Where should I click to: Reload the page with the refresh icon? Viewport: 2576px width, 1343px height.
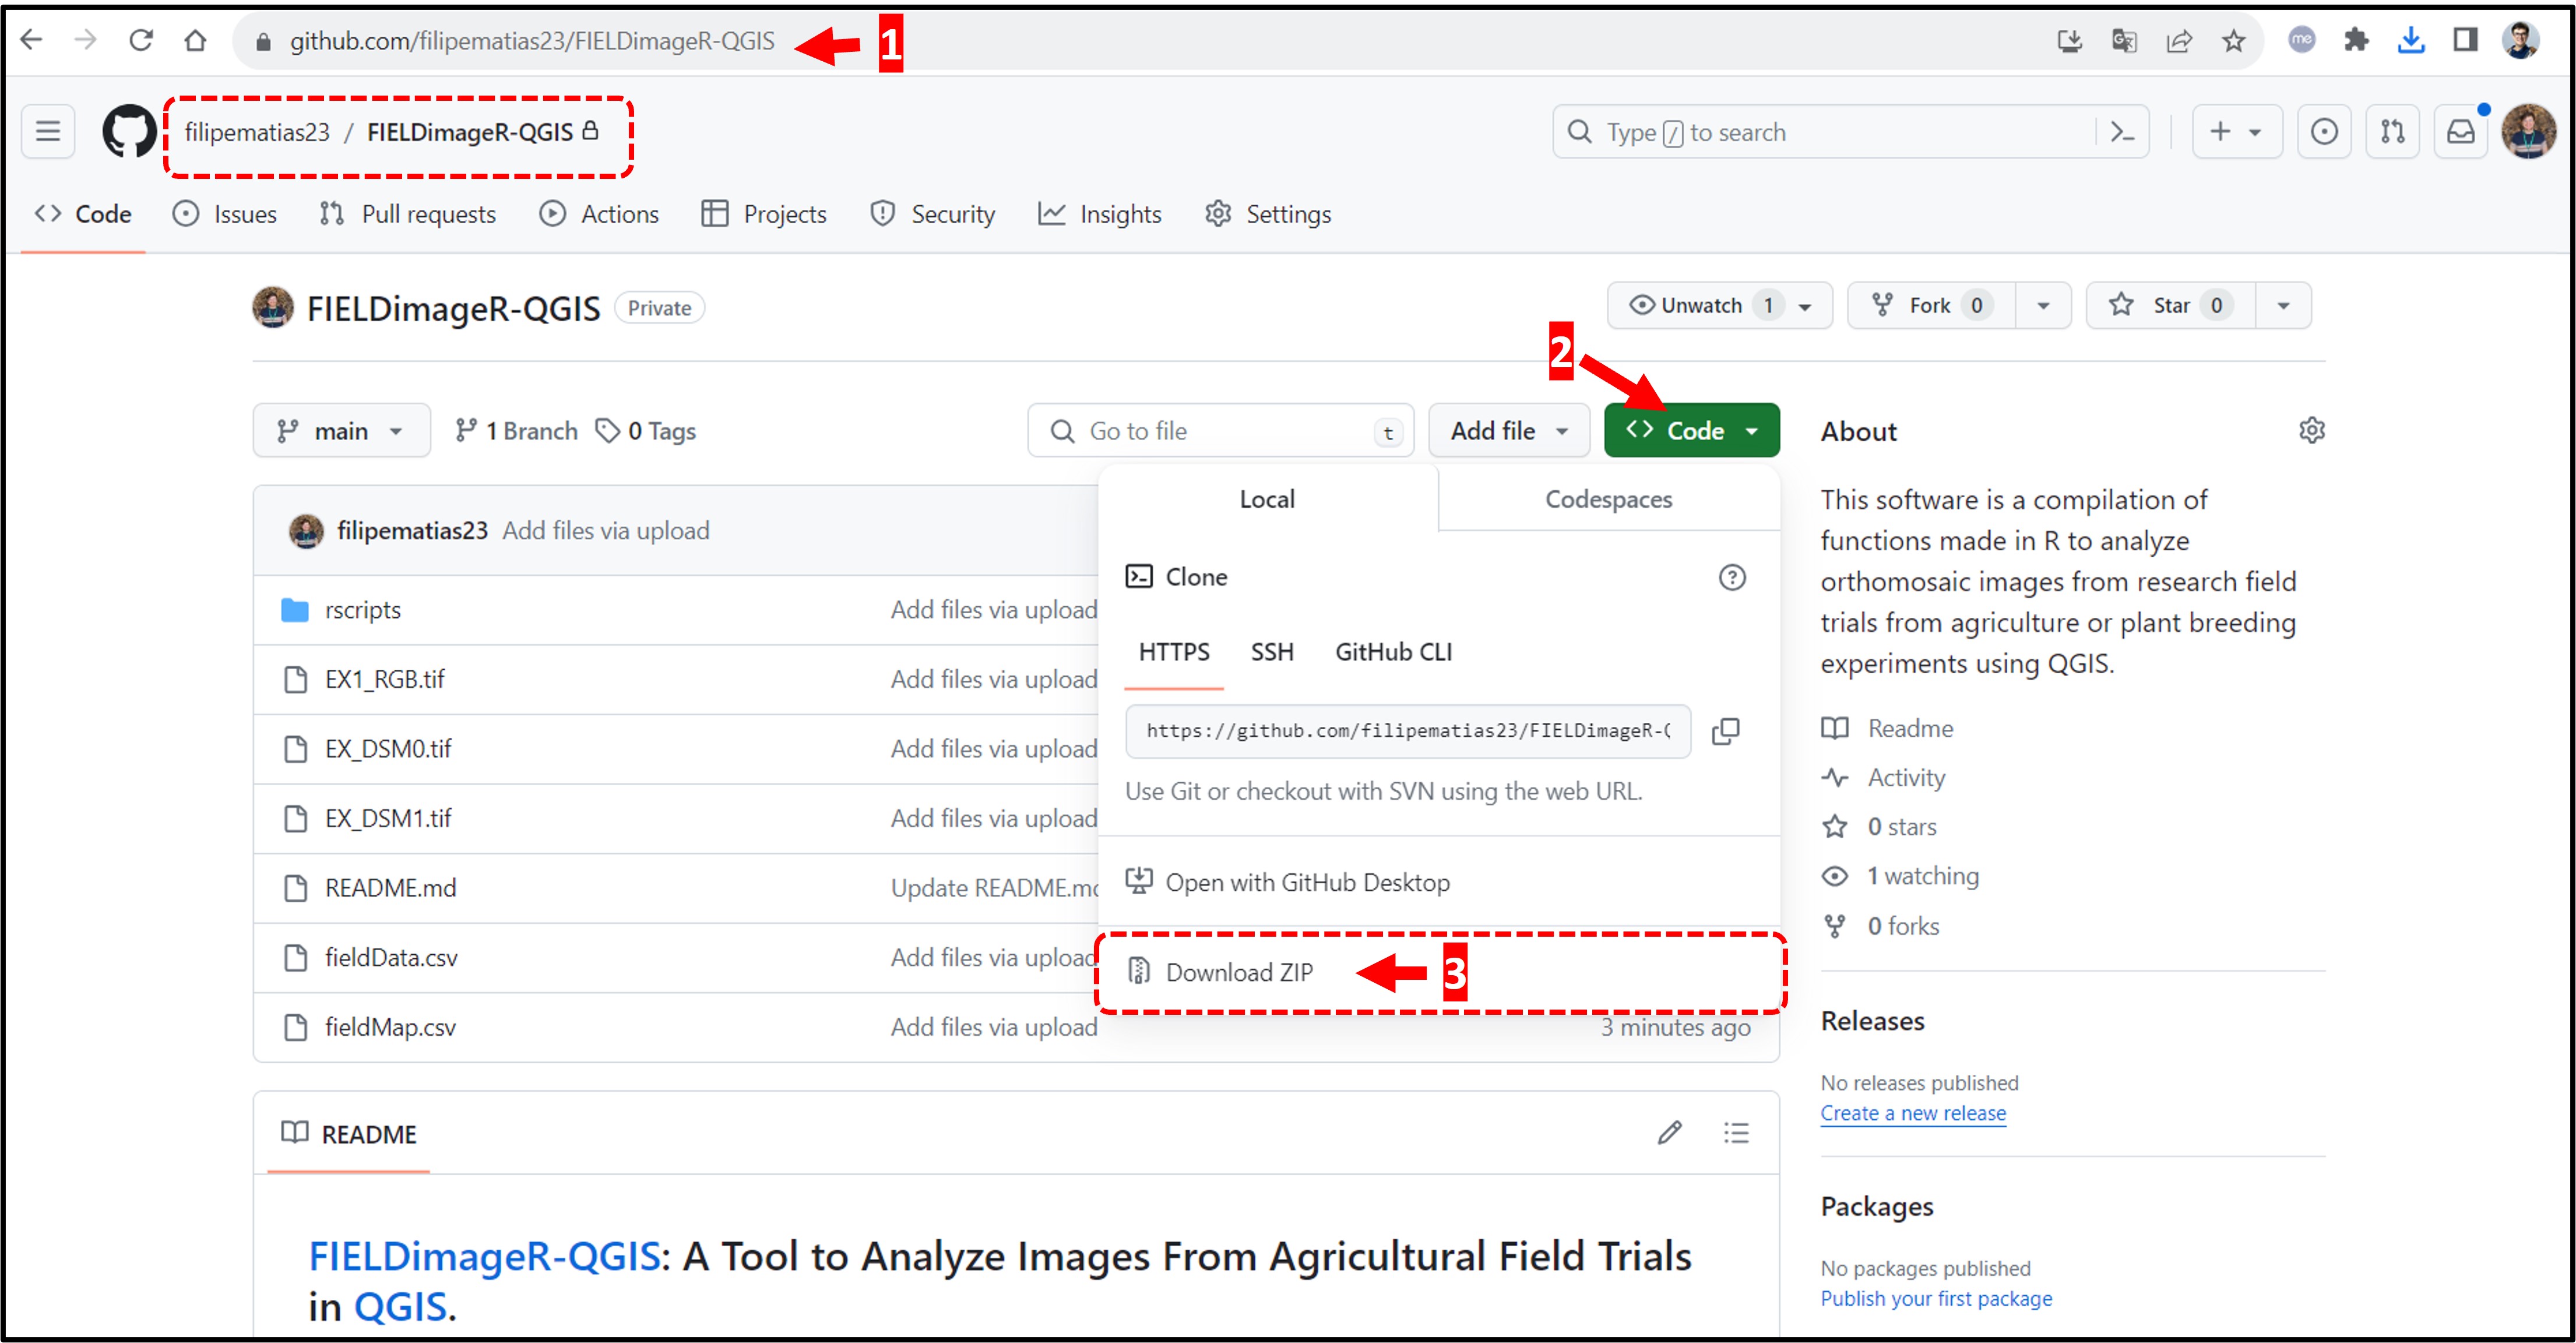click(141, 40)
